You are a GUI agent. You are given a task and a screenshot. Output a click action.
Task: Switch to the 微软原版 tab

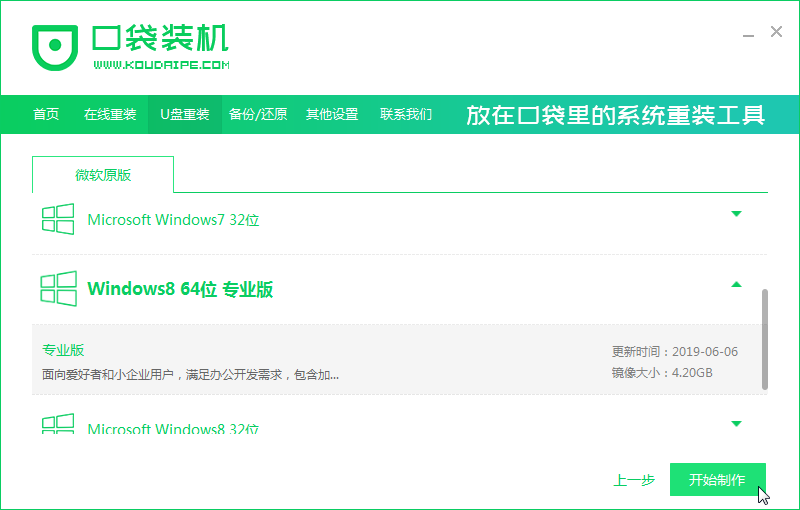click(x=103, y=175)
